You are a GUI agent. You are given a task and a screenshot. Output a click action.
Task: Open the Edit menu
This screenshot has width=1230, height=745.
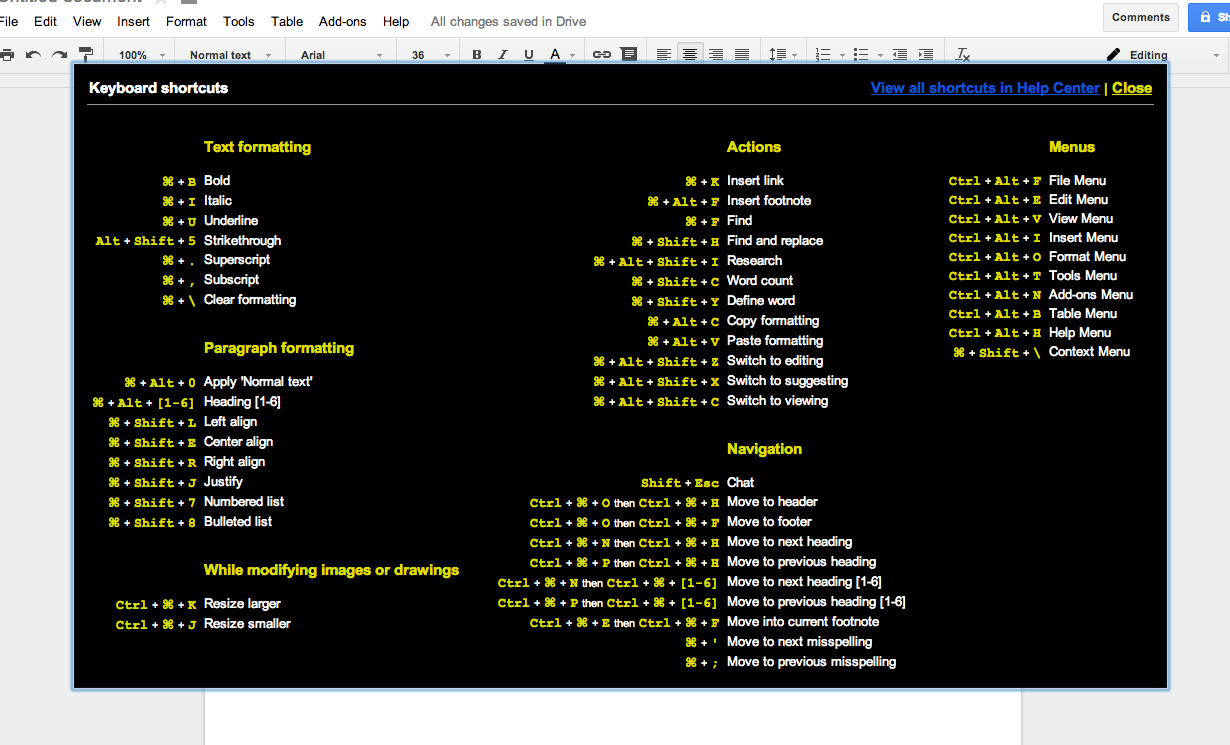point(45,21)
